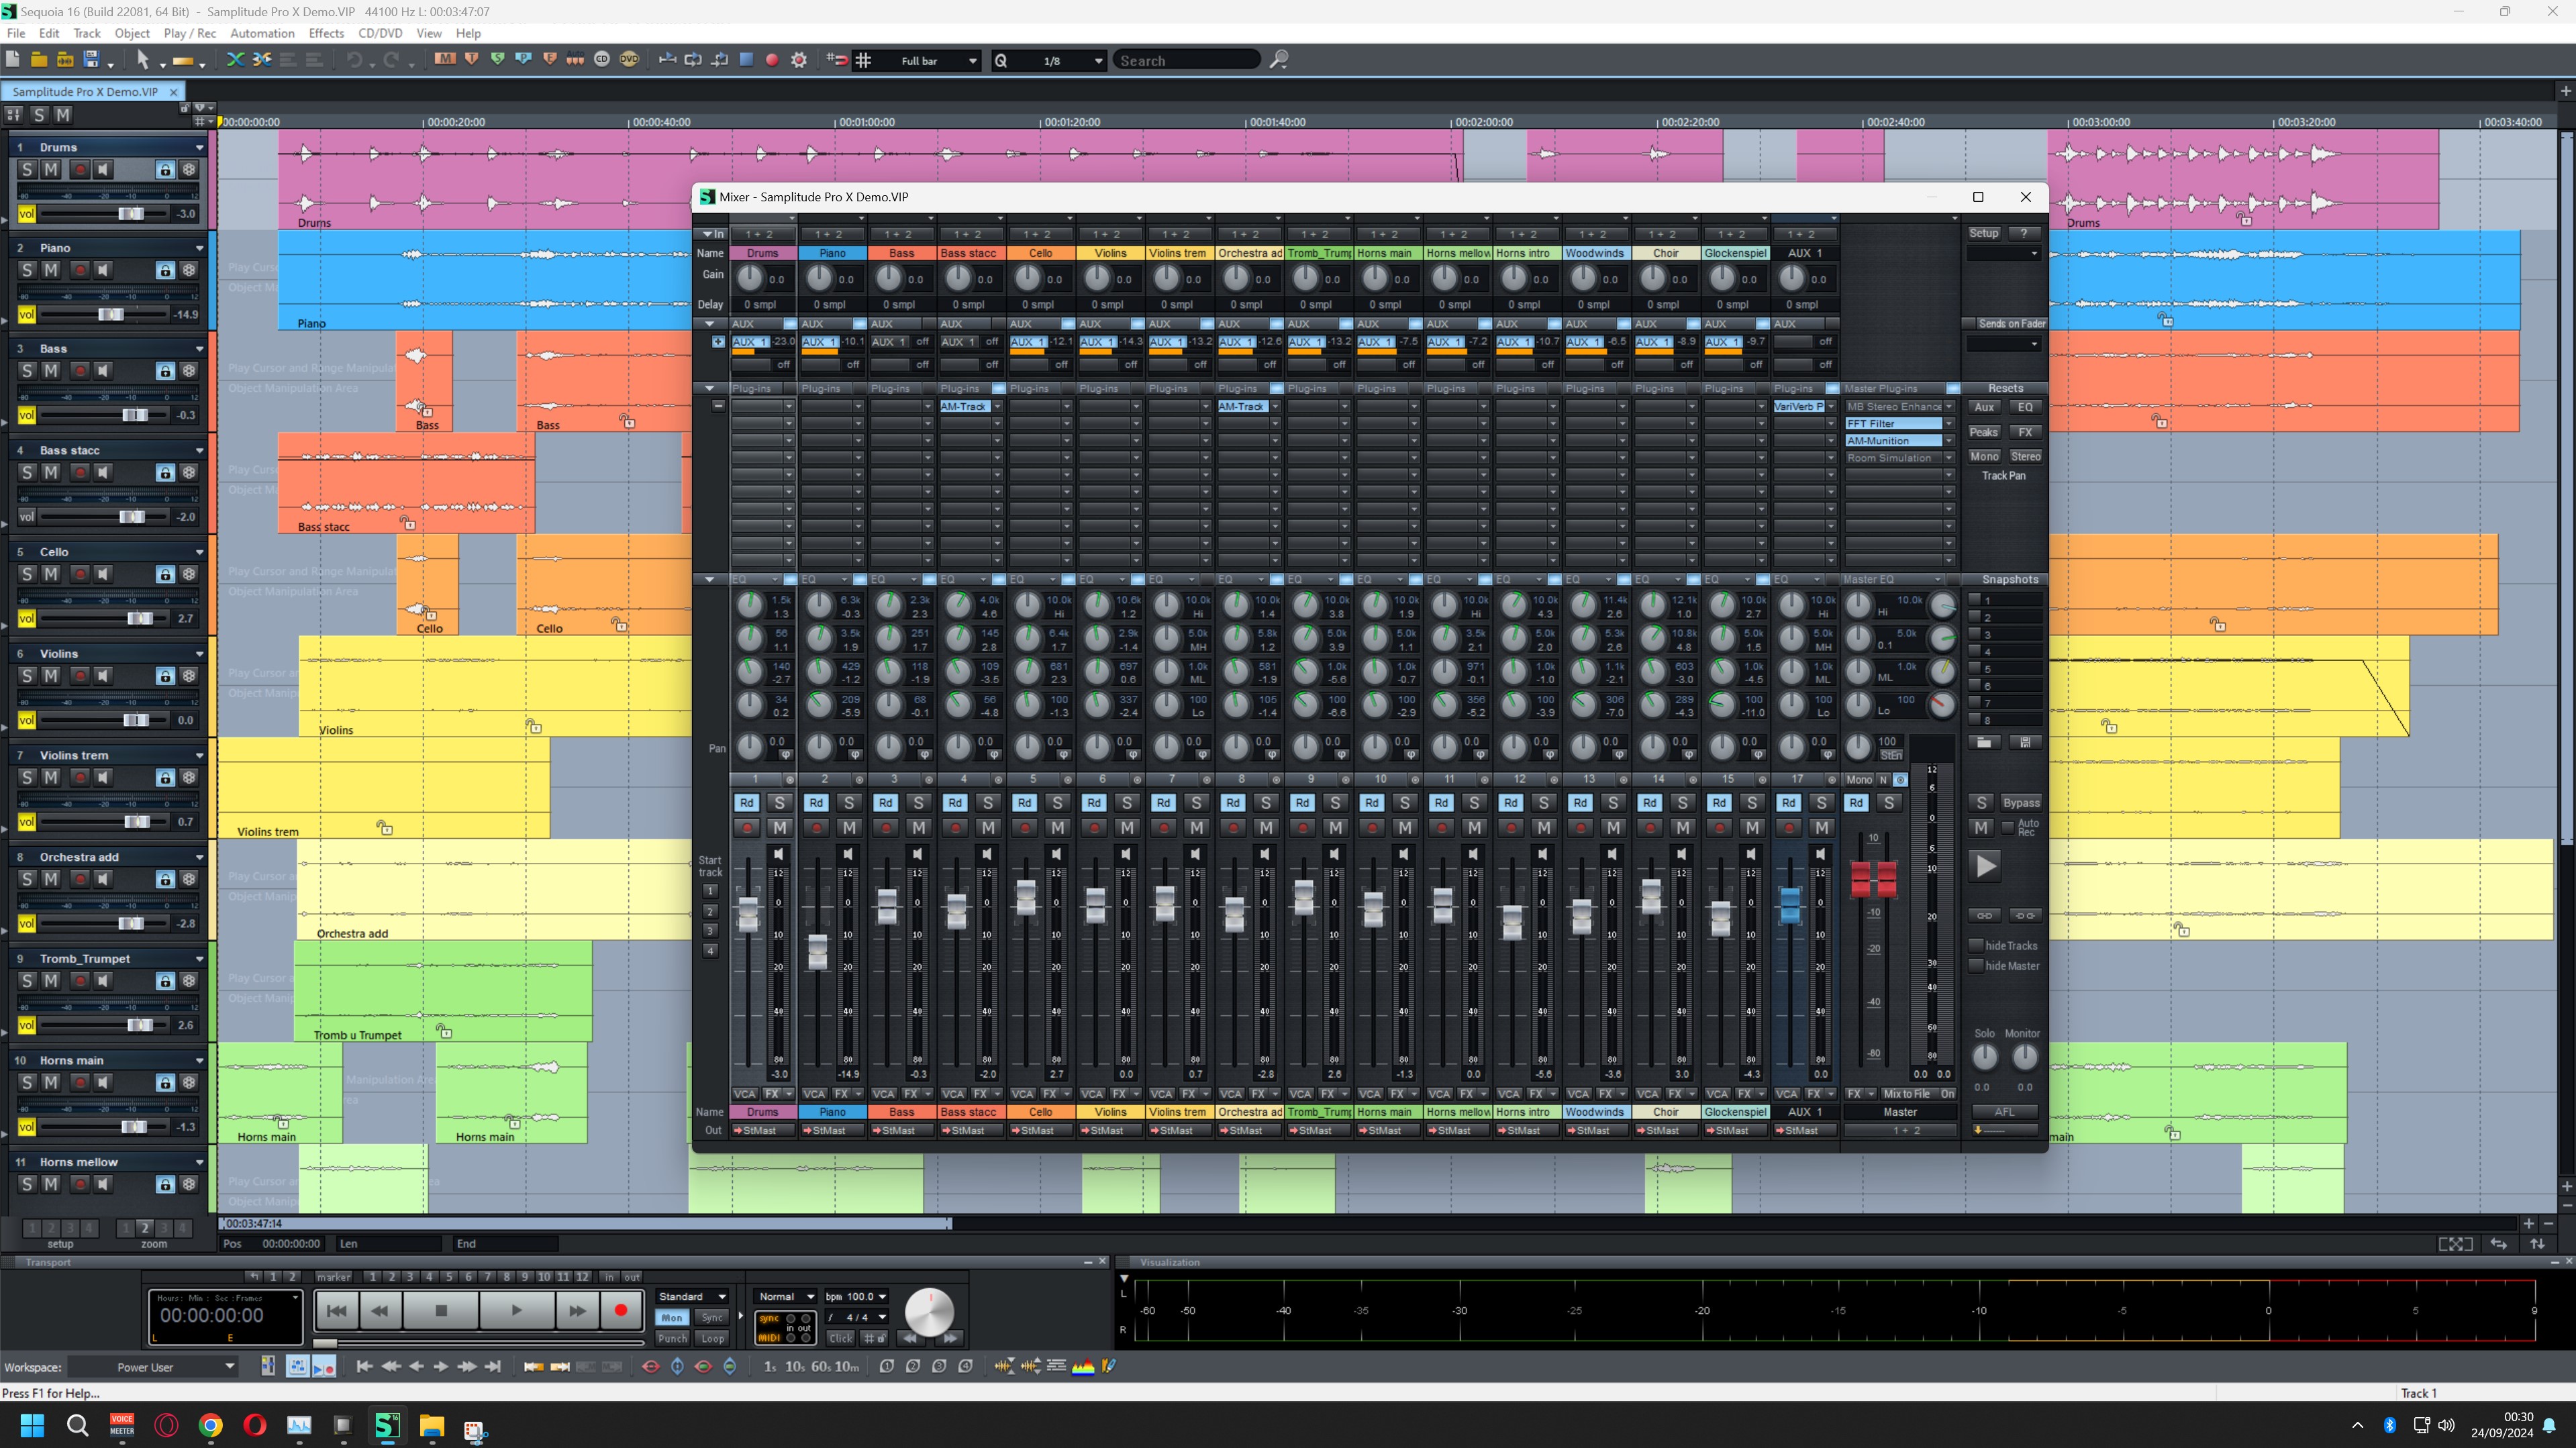Click the folder icon under Snapshots

point(1985,742)
